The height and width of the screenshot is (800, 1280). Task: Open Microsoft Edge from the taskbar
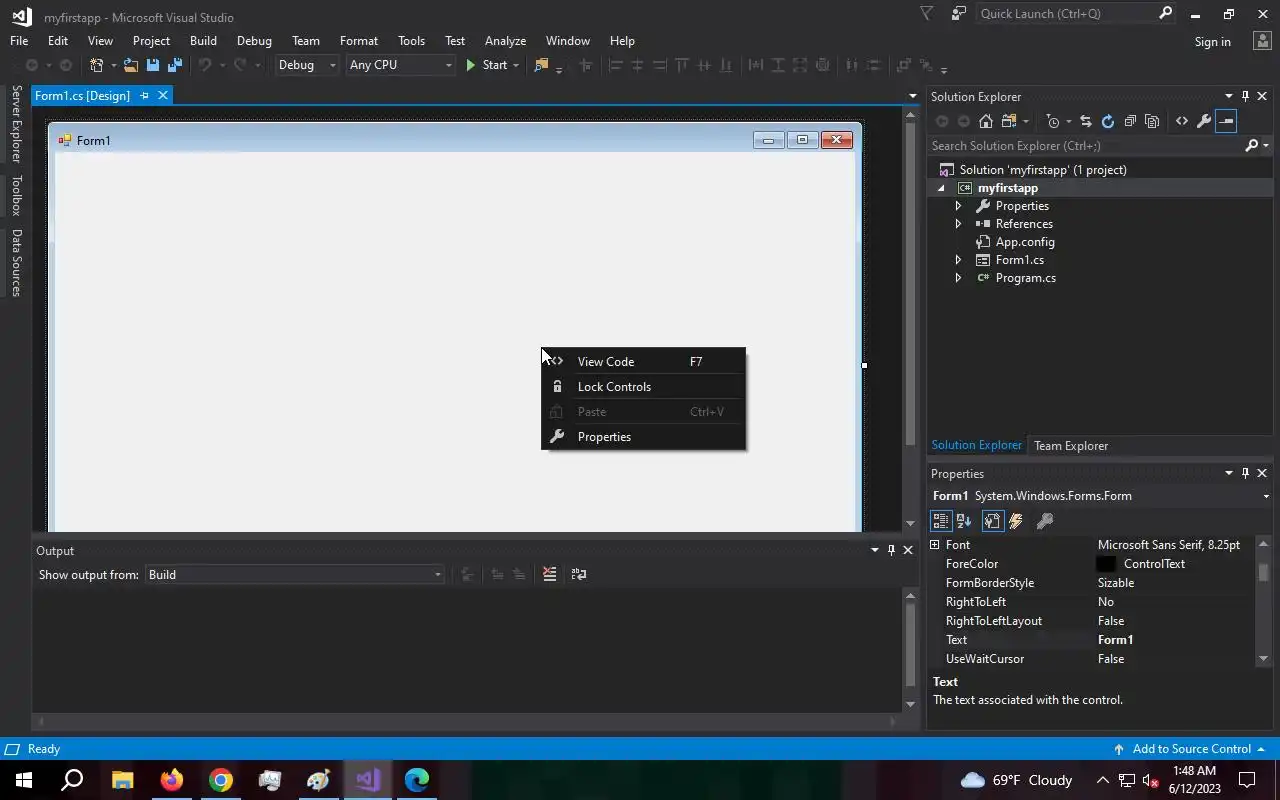(x=417, y=780)
